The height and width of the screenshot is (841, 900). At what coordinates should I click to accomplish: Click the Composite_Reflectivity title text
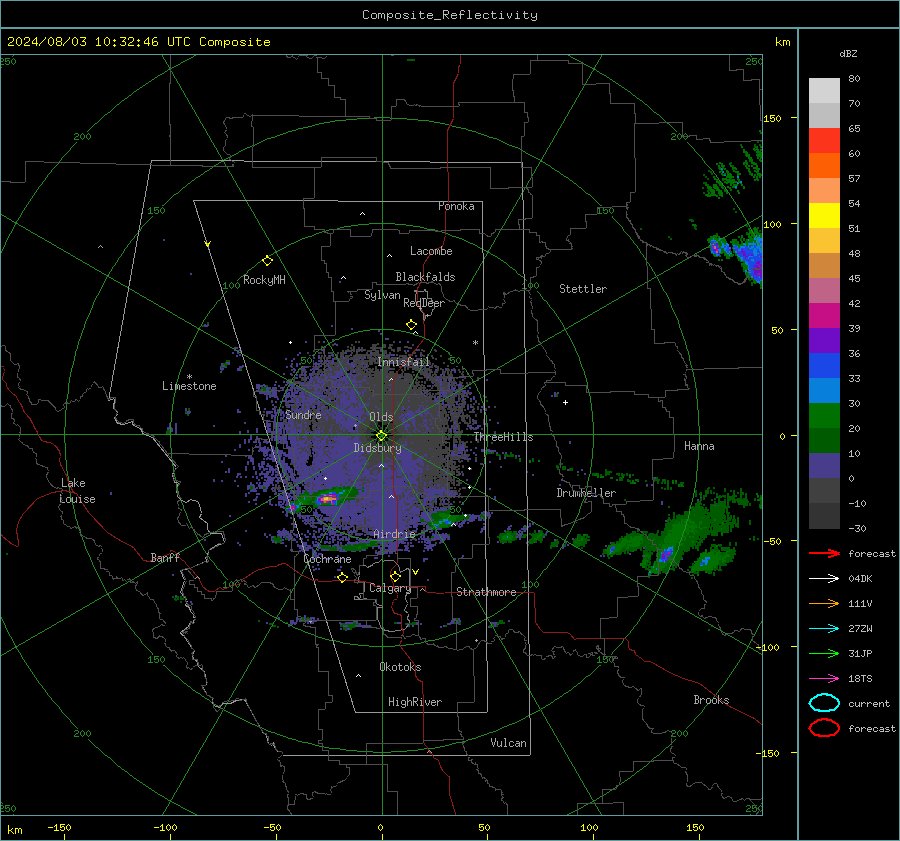[450, 15]
